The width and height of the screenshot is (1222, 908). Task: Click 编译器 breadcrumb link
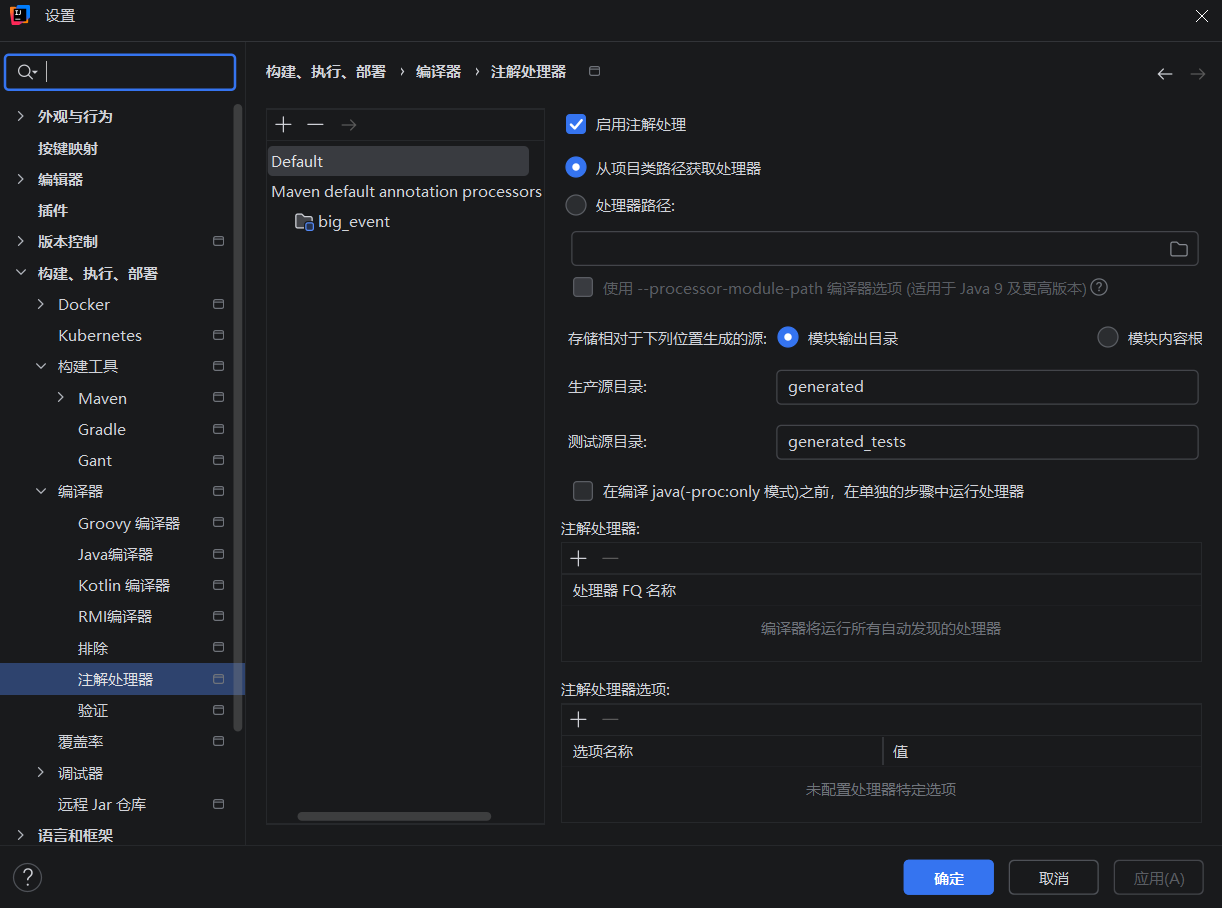[438, 72]
